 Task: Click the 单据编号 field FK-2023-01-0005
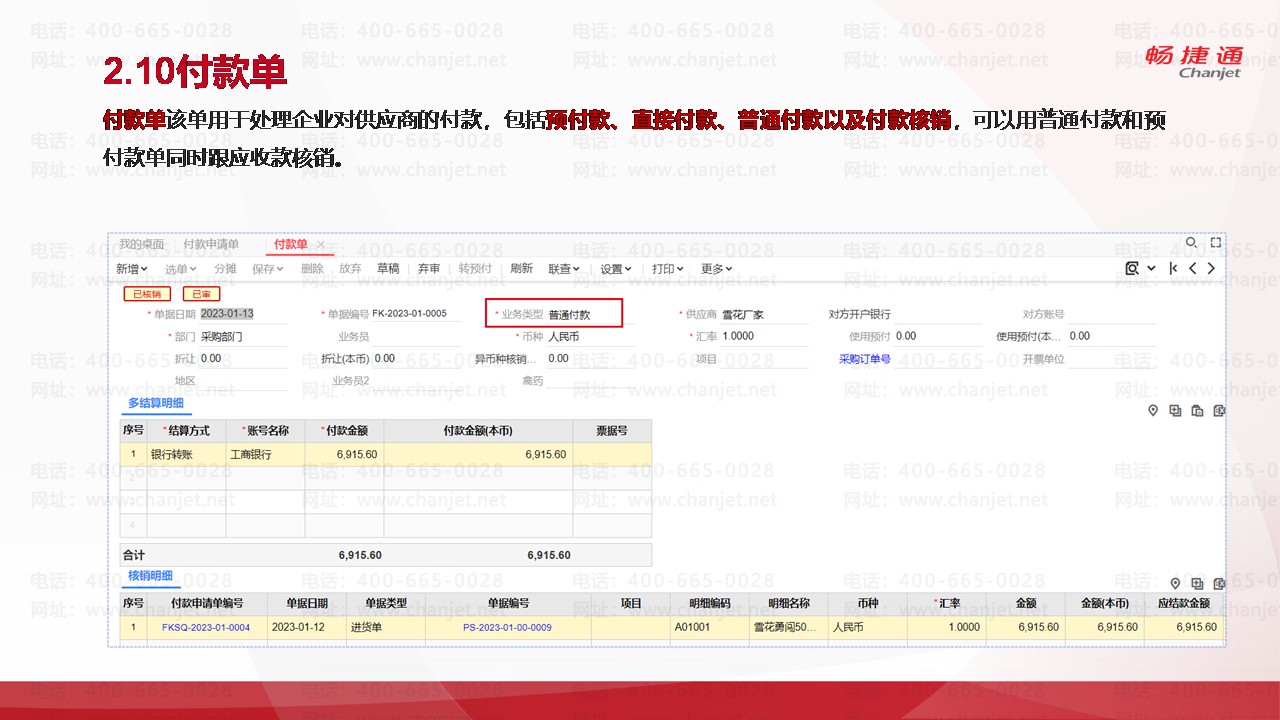tap(416, 314)
